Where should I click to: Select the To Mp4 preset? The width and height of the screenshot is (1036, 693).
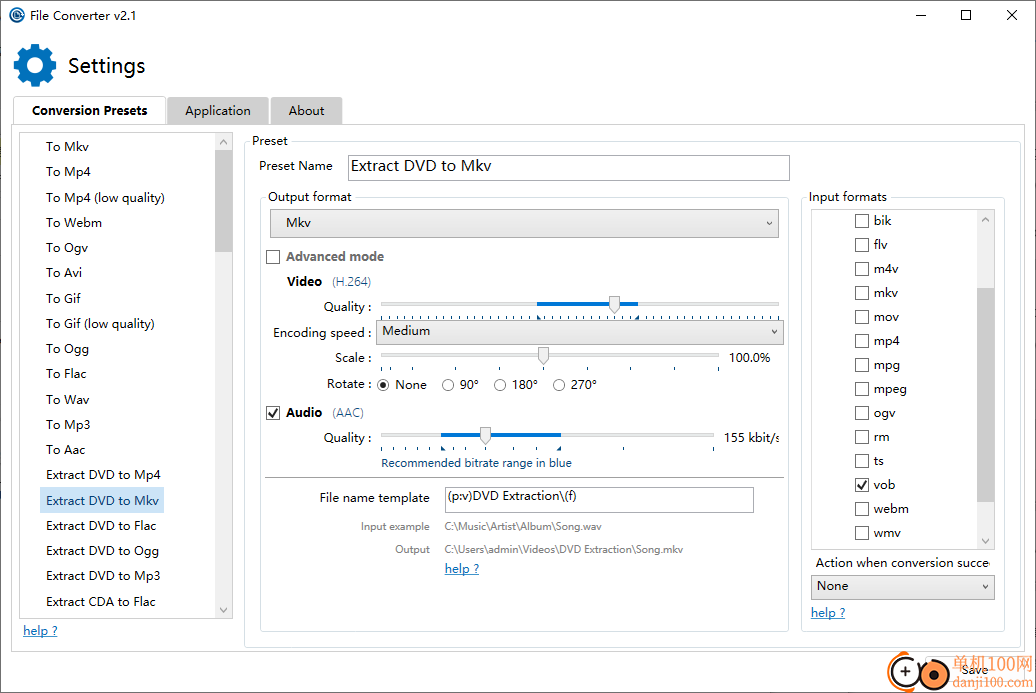click(68, 172)
